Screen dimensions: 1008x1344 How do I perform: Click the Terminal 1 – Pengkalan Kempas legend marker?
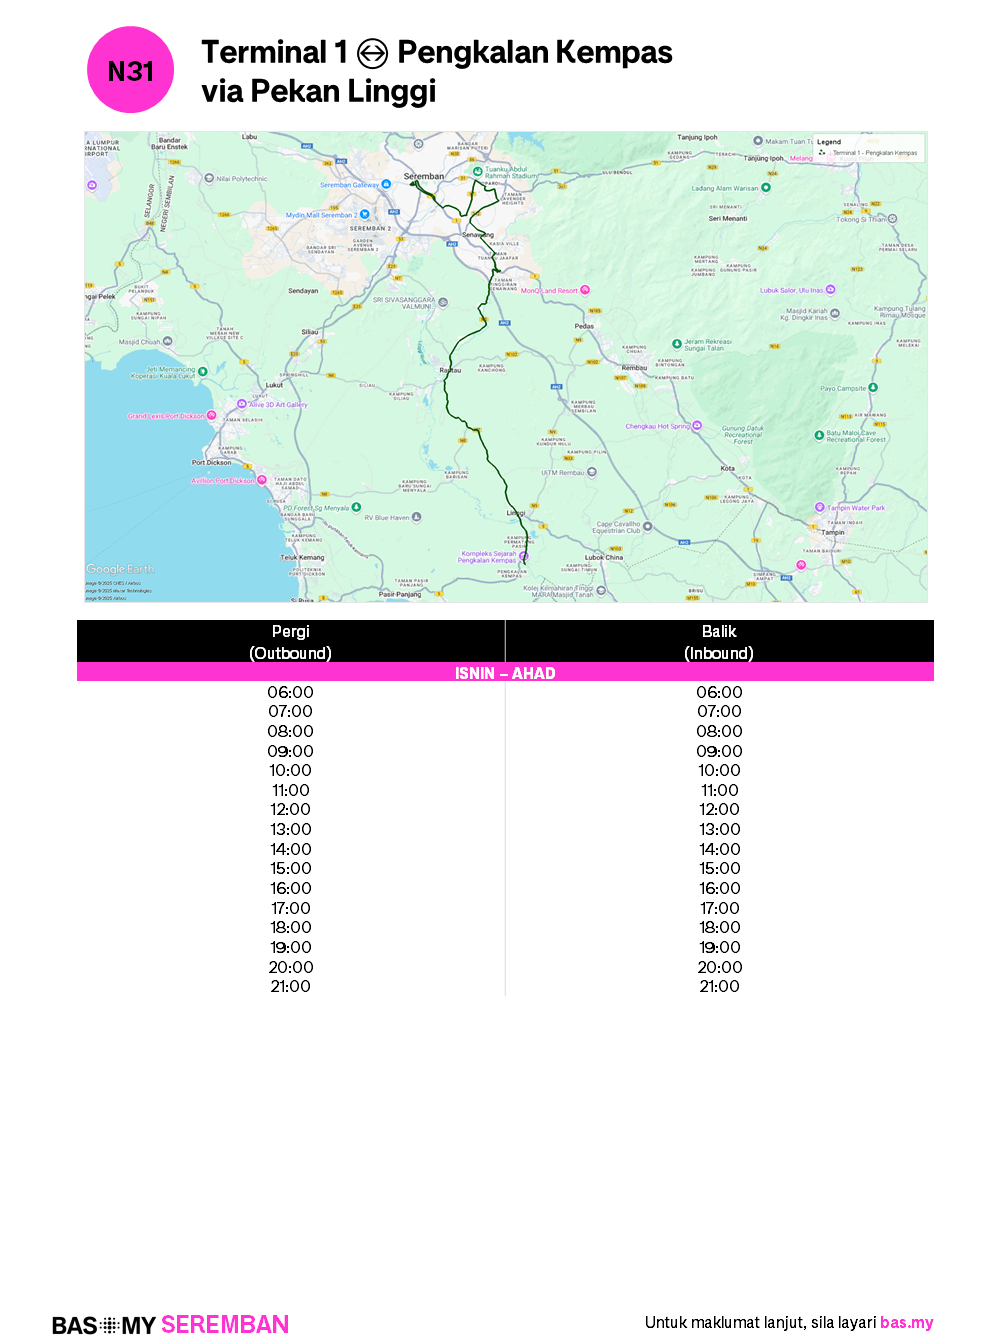coord(822,151)
